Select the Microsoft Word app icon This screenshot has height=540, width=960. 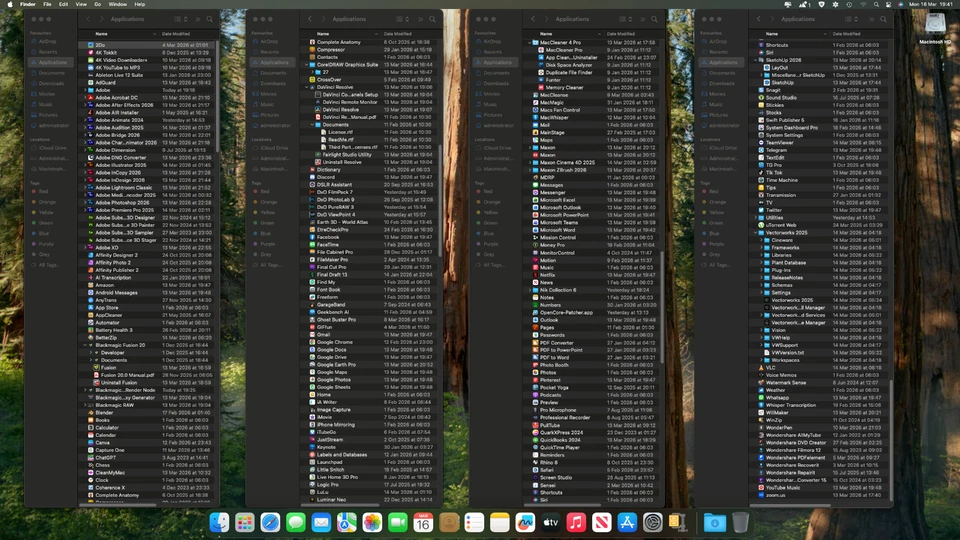point(536,230)
